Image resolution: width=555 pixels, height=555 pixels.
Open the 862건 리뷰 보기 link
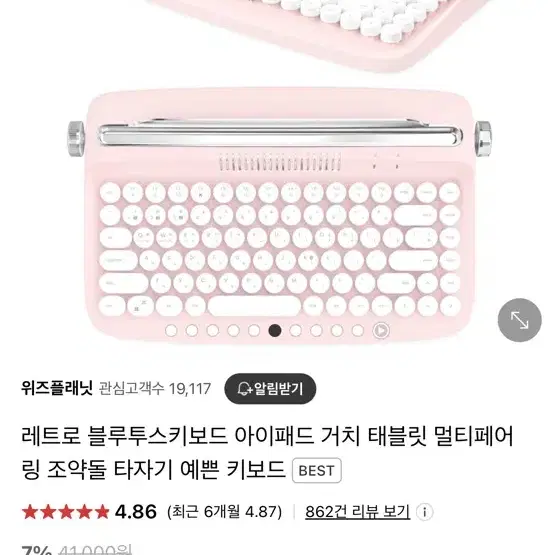[x=357, y=512]
